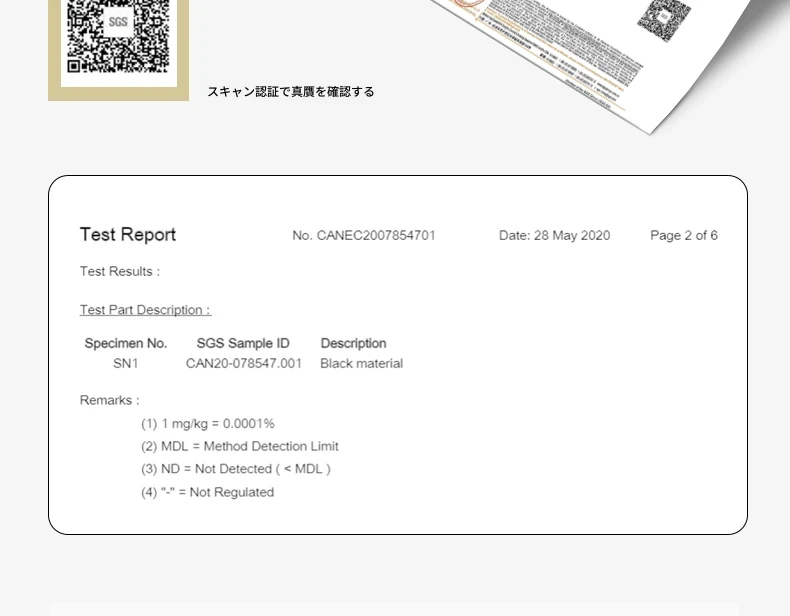The width and height of the screenshot is (790, 616).
Task: Click the "Remarks :" label
Action: click(110, 401)
